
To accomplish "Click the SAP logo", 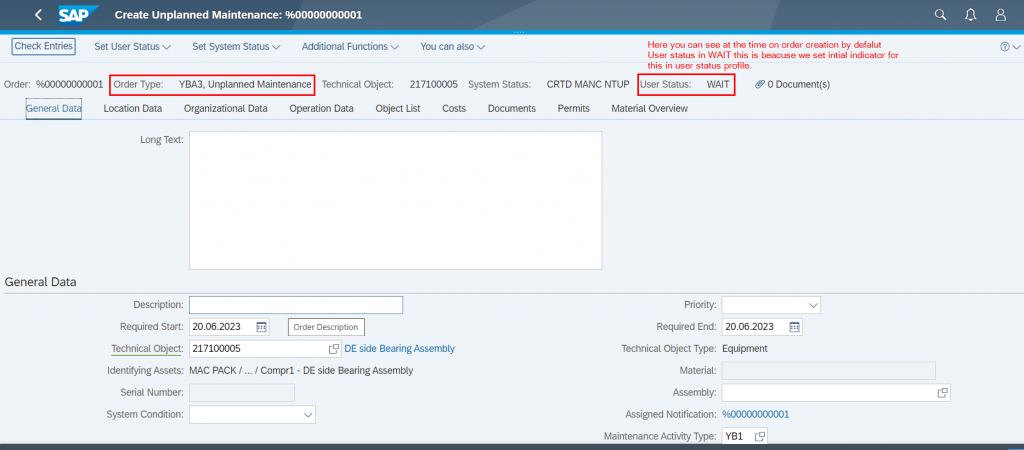I will pyautogui.click(x=78, y=14).
